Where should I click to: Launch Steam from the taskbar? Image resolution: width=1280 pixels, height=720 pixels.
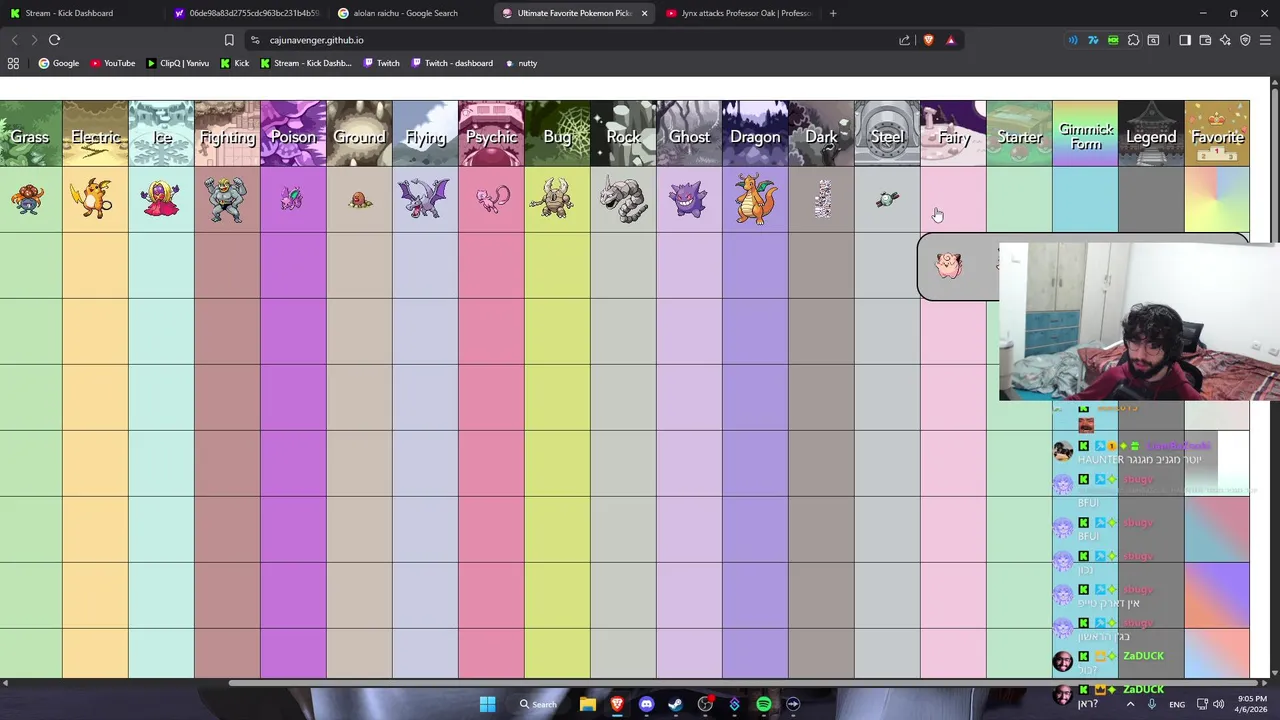click(675, 704)
